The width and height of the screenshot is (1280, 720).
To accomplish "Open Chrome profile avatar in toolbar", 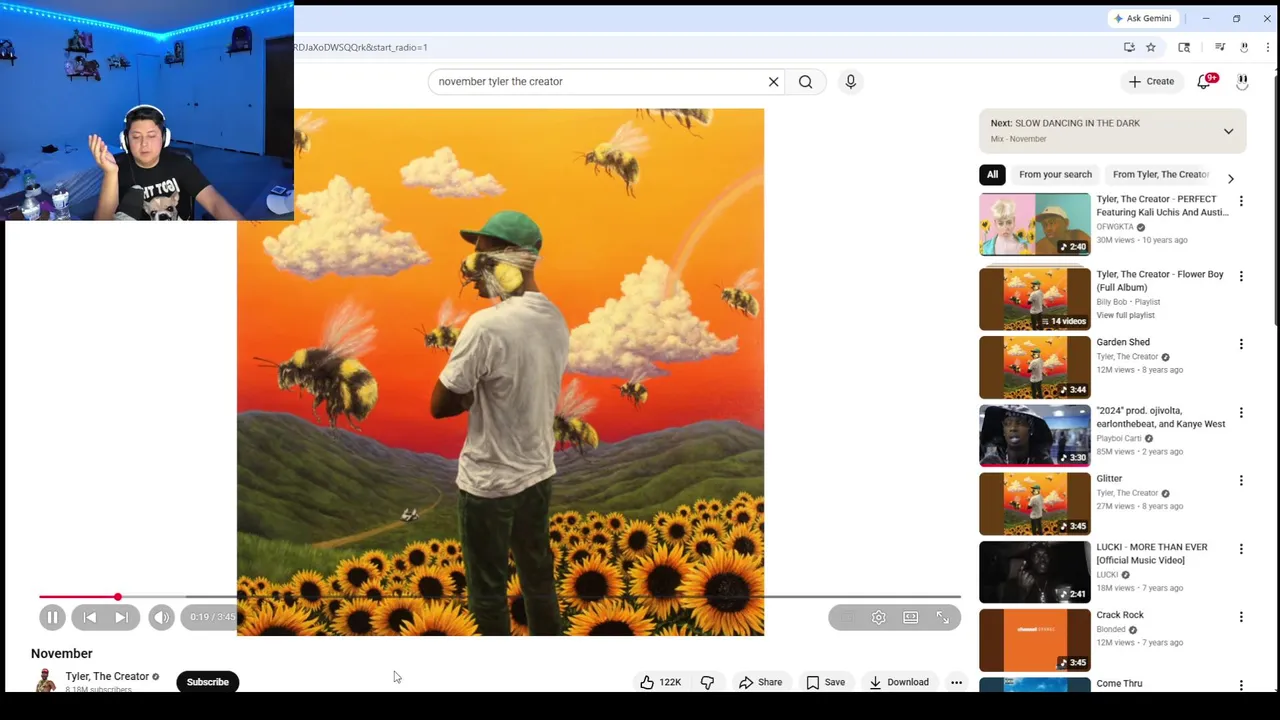I will [1244, 47].
